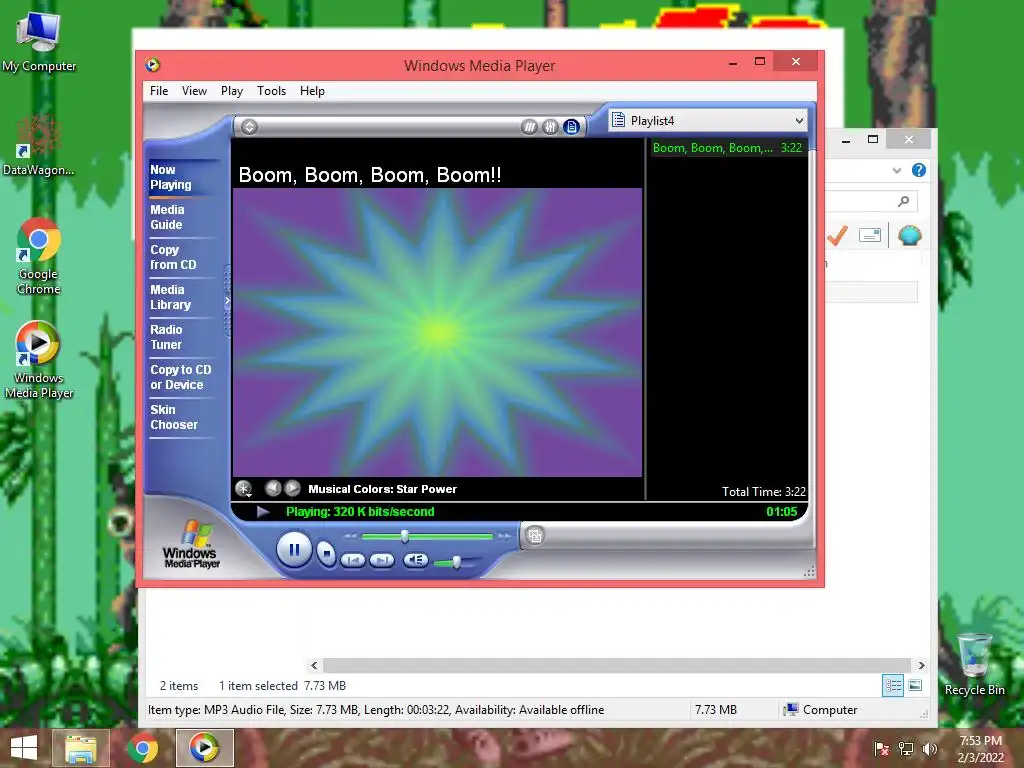Screen dimensions: 1024x768
Task: Click the network icon in system tray
Action: (906, 749)
